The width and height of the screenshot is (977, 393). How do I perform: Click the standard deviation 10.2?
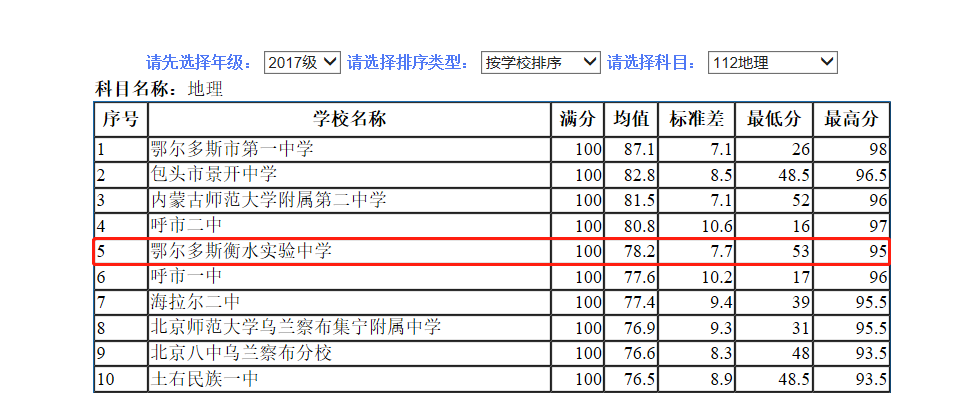coord(717,278)
